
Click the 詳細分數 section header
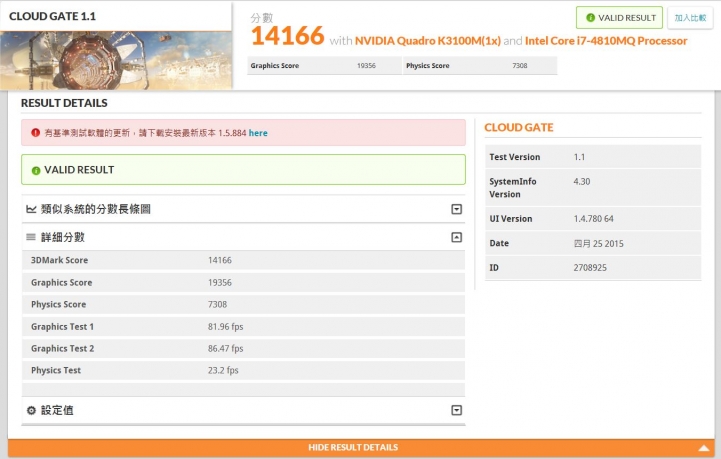[243, 237]
